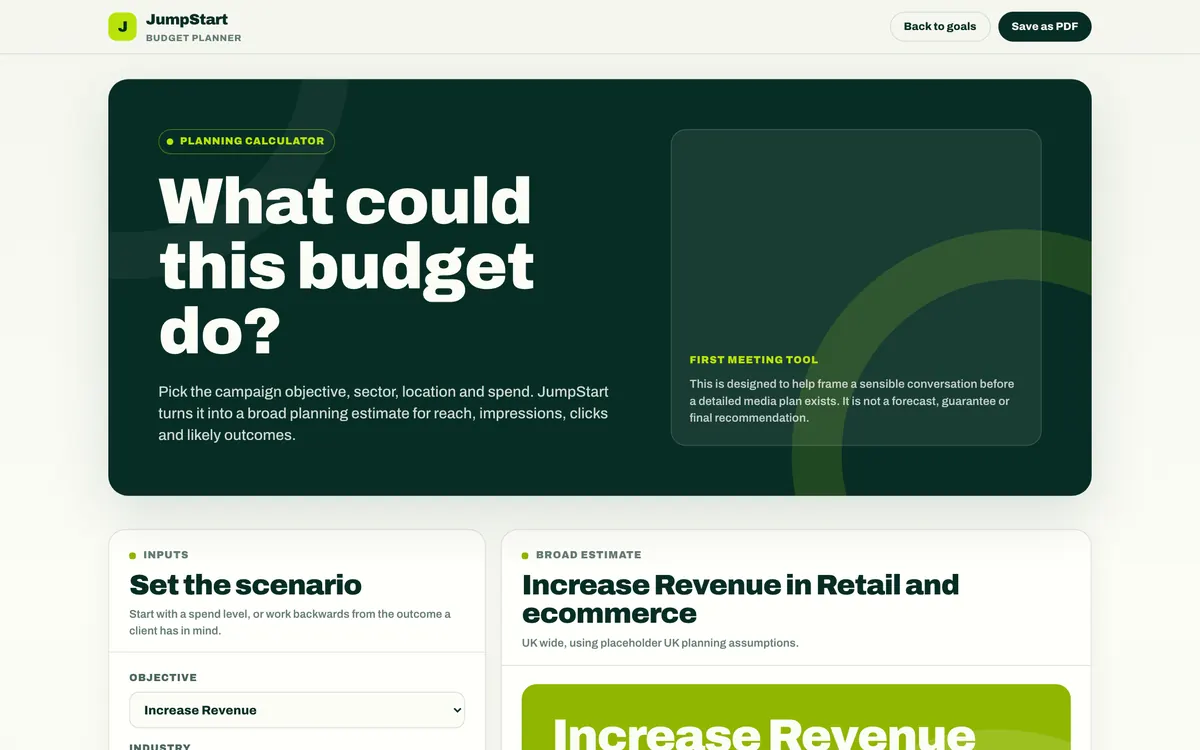
Task: Click the BROAD ESTIMATE section label
Action: 589,555
